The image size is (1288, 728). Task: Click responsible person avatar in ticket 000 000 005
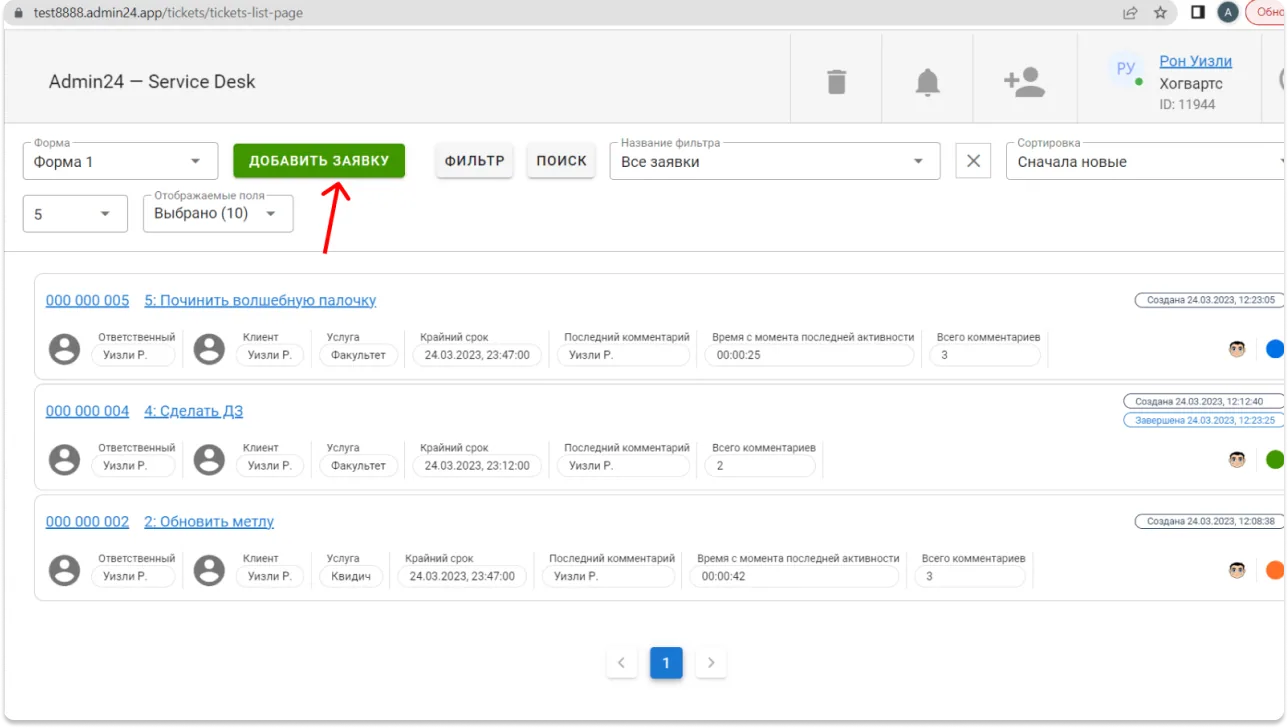(65, 349)
